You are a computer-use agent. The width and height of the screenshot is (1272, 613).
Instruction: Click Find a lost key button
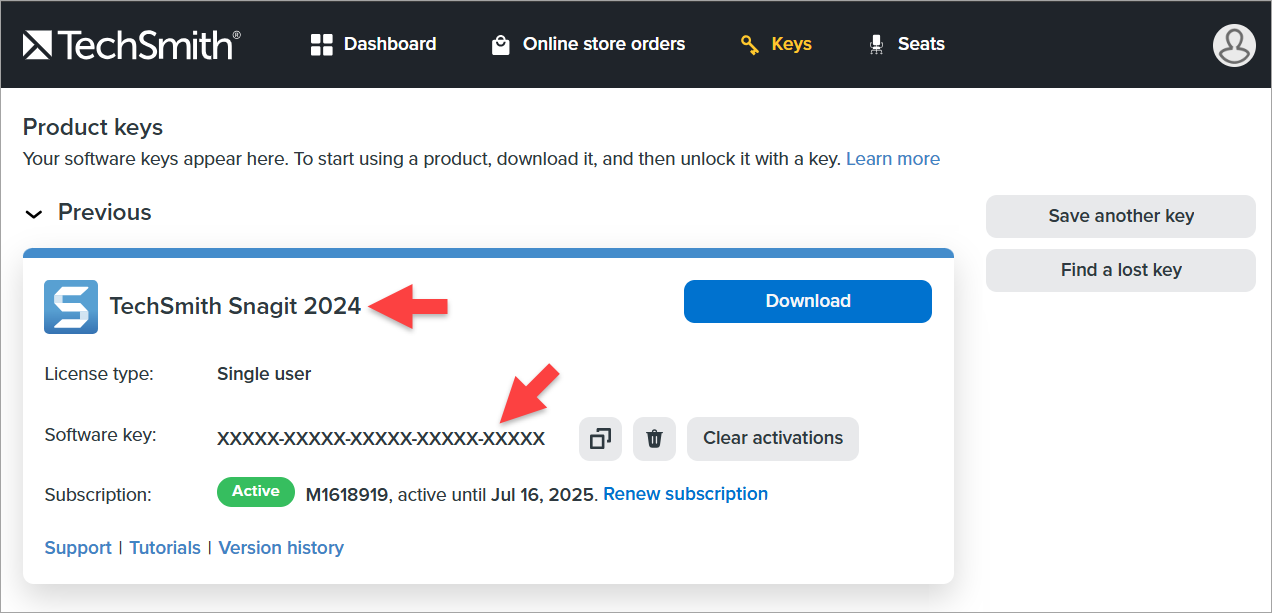[x=1121, y=270]
